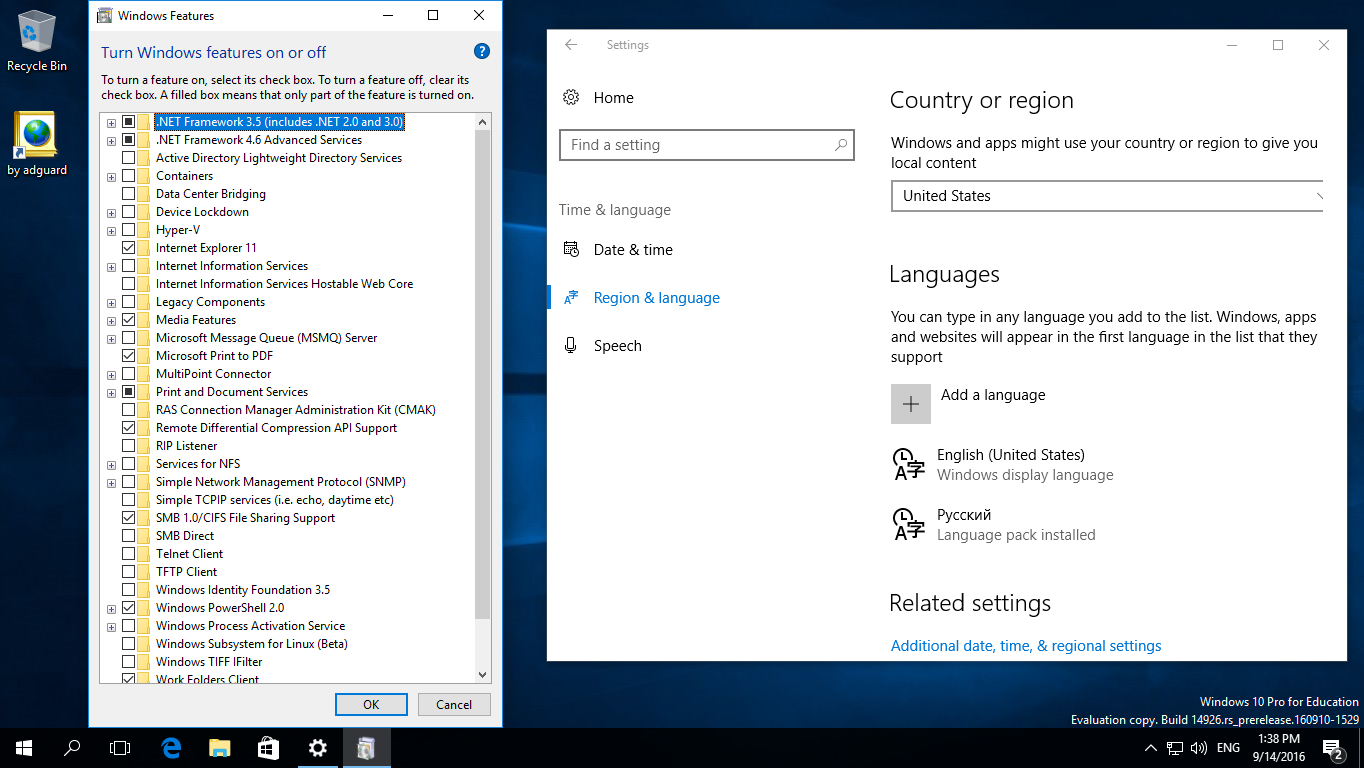Click the ENG input language indicator
This screenshot has height=768, width=1364.
pyautogui.click(x=1229, y=748)
